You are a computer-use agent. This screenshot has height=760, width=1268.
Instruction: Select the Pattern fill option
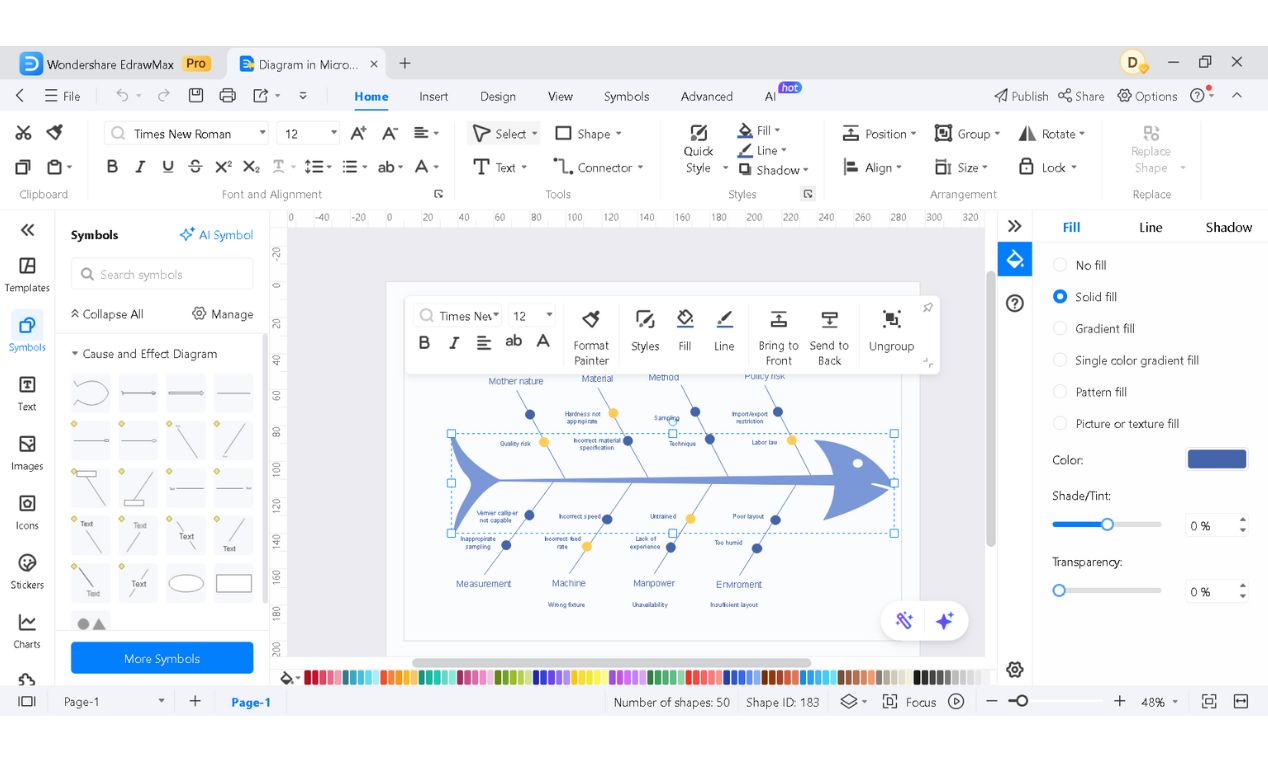pyautogui.click(x=1090, y=392)
